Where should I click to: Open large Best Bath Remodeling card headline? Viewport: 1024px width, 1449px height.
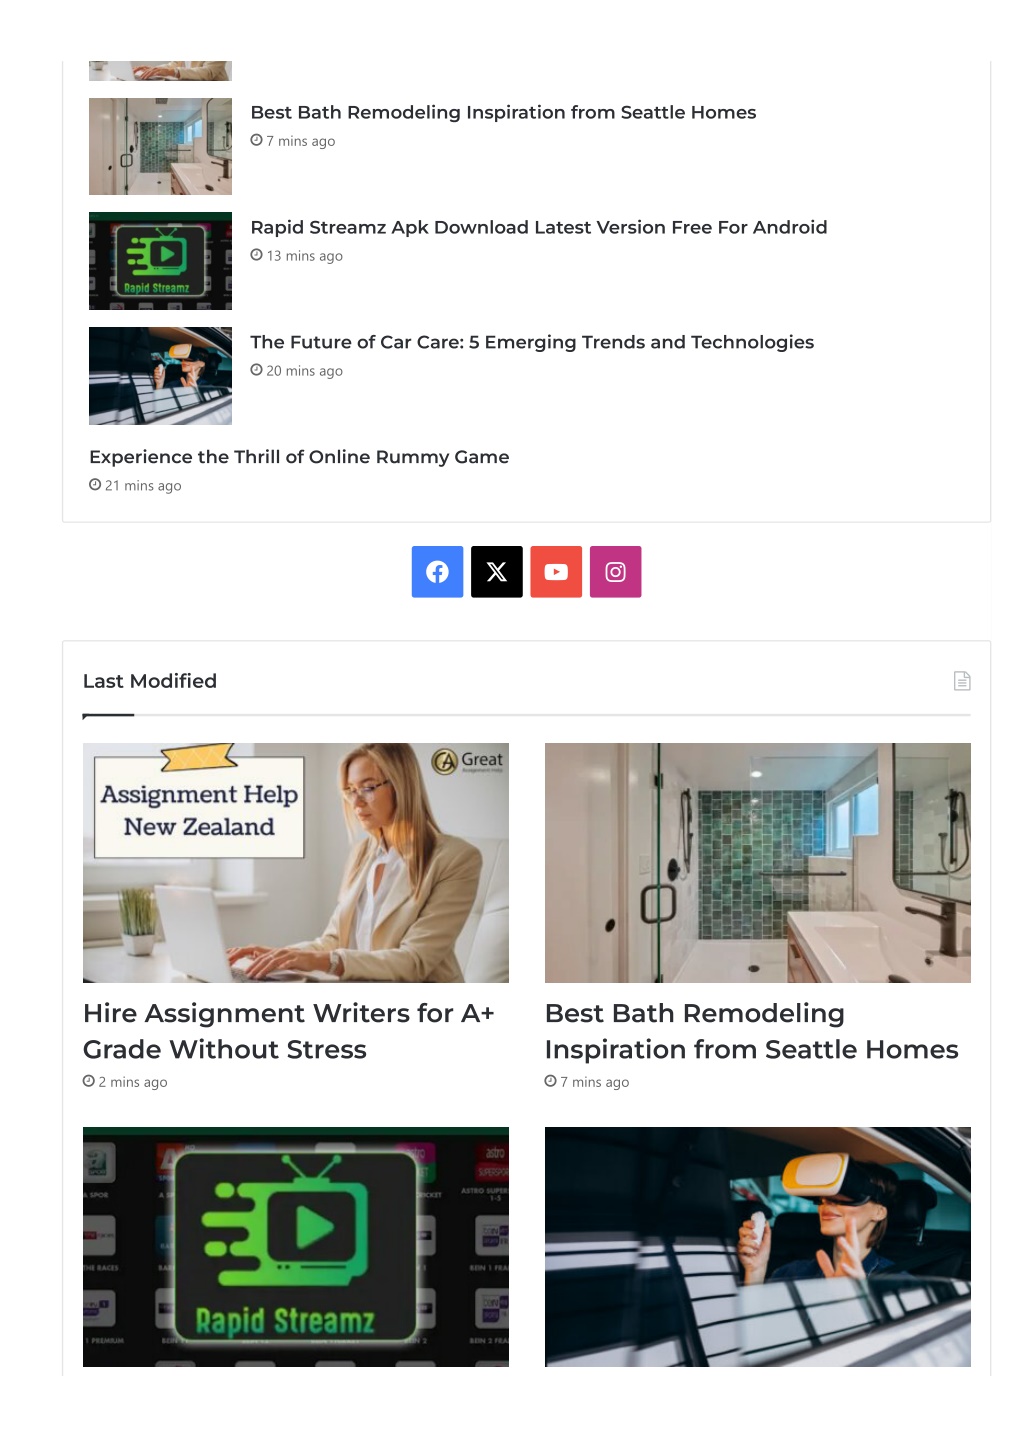751,1031
